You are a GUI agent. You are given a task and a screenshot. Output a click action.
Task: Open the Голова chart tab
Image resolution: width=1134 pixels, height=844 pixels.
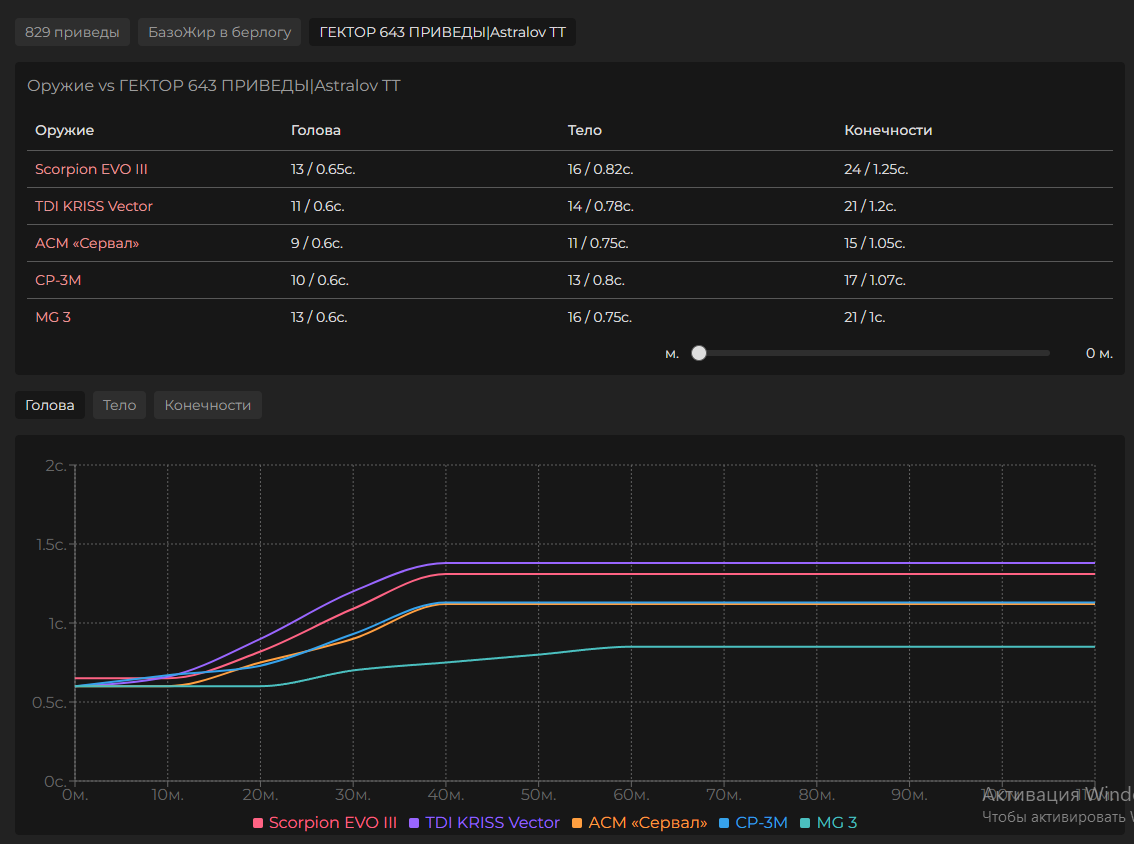point(50,405)
